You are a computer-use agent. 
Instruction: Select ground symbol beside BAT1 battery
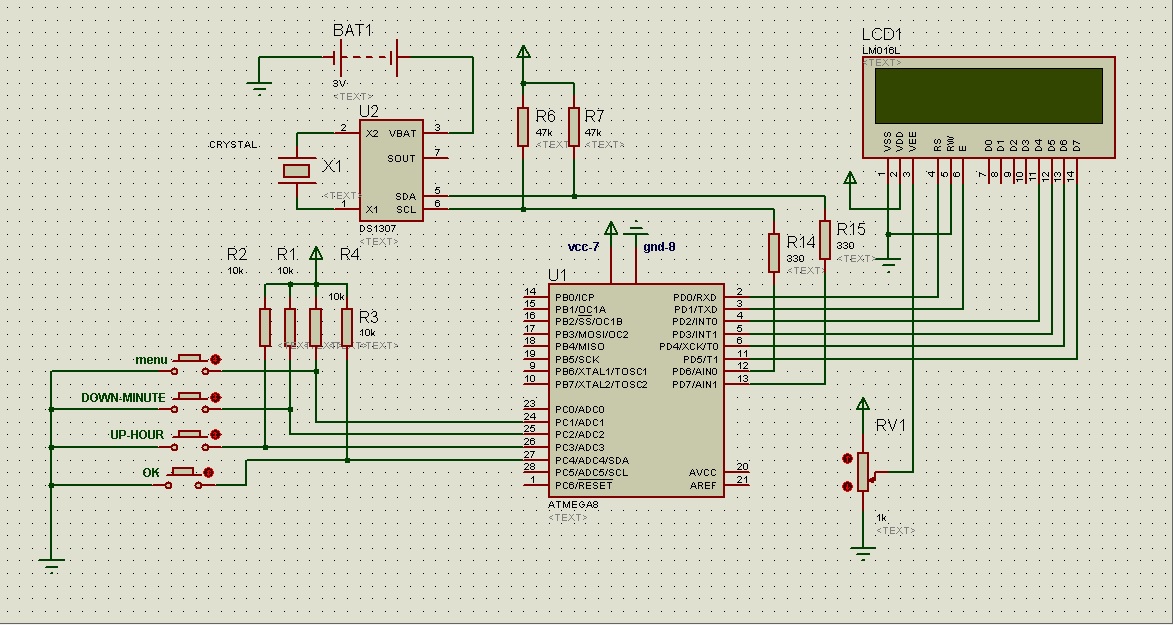tap(260, 85)
